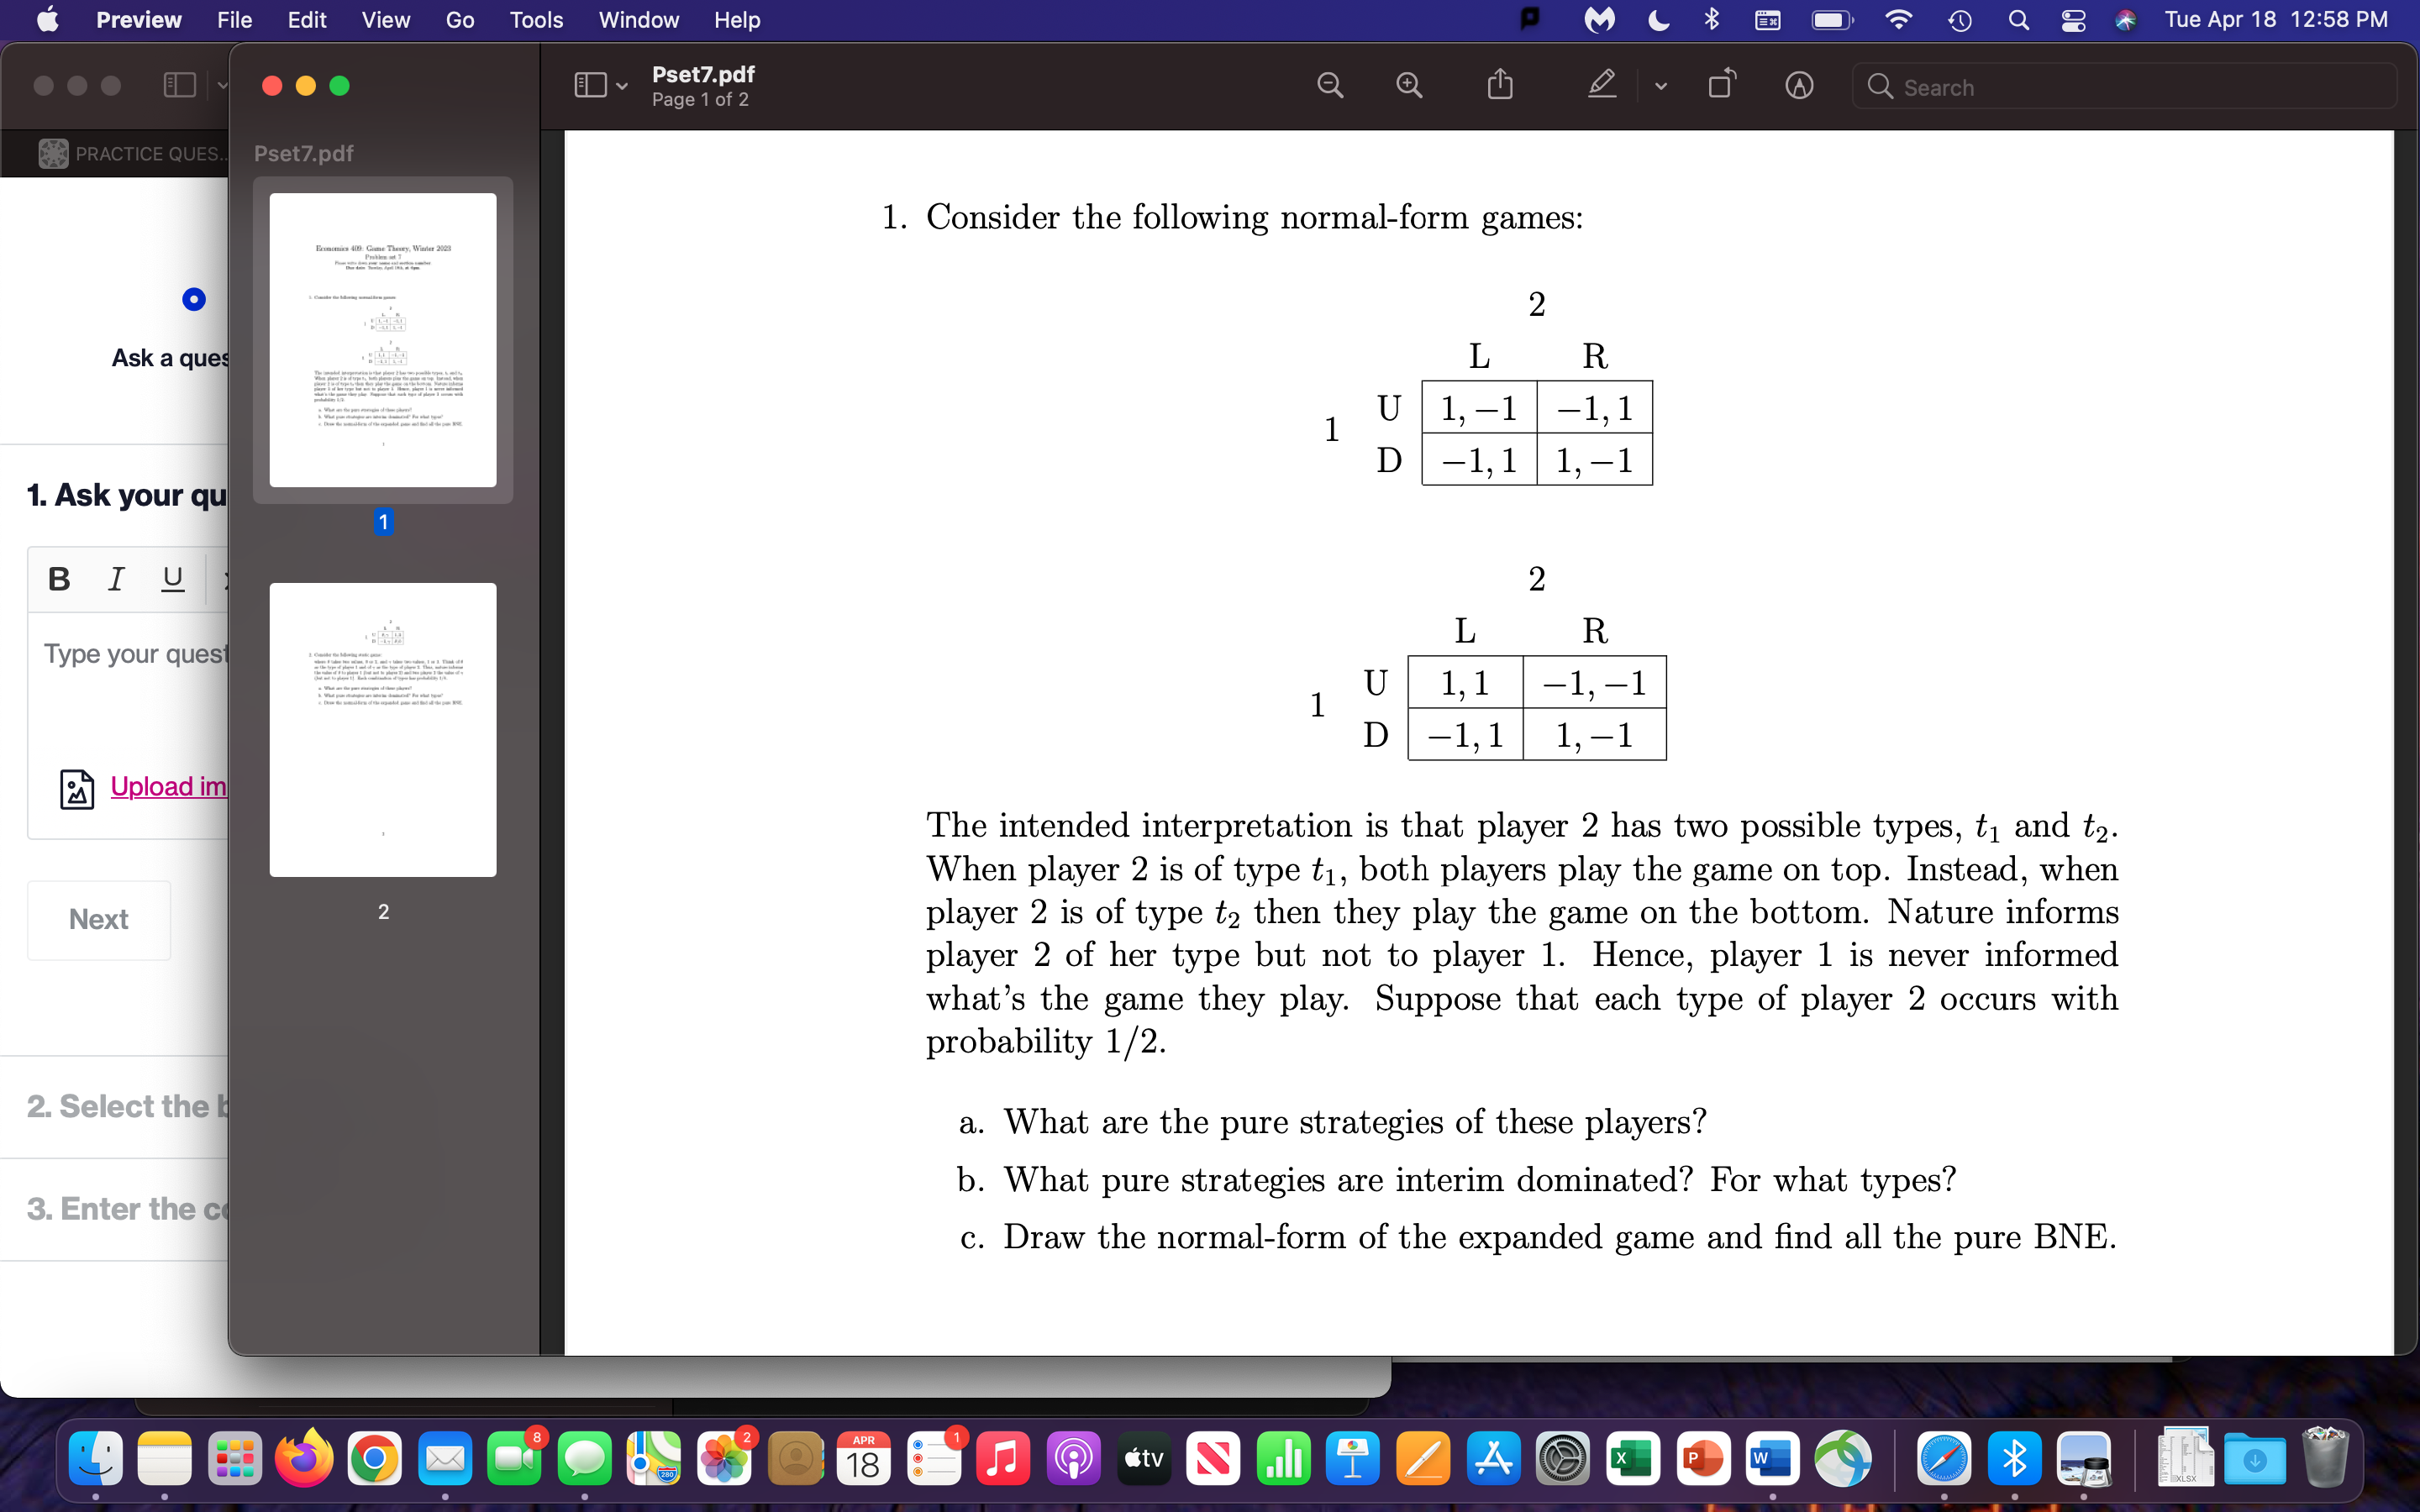Click the Zoom In magnifier icon
Image resolution: width=2420 pixels, height=1512 pixels.
point(1409,86)
